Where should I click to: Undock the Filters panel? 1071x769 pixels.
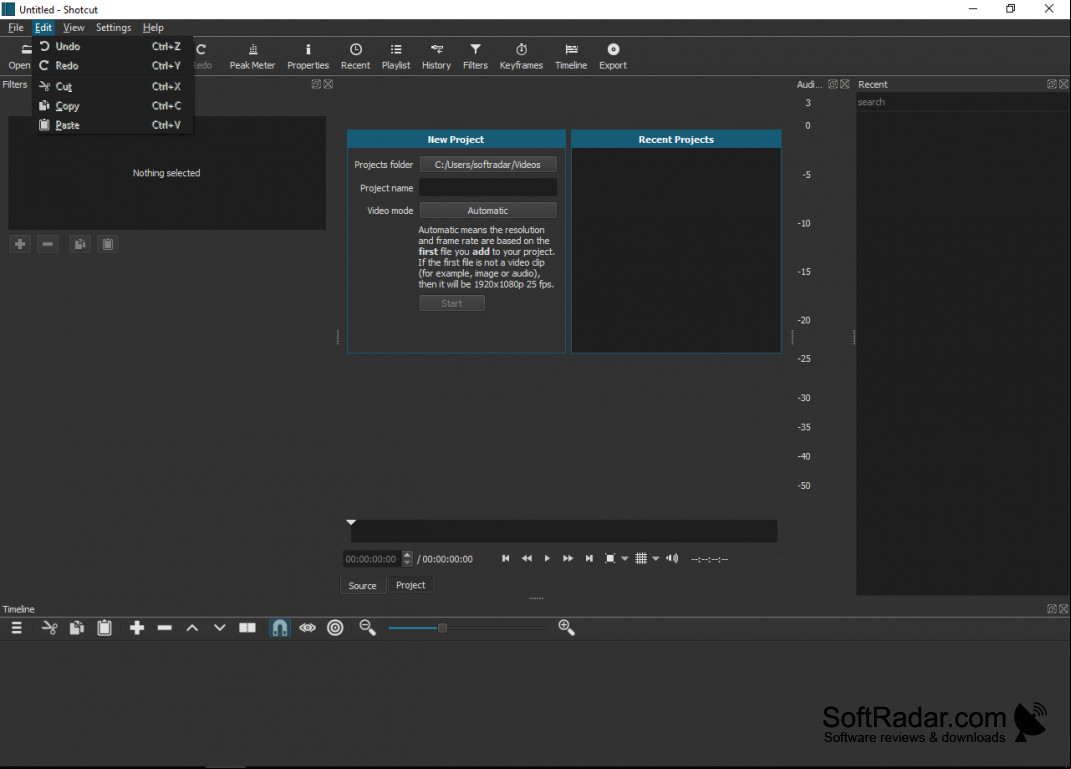coord(316,84)
